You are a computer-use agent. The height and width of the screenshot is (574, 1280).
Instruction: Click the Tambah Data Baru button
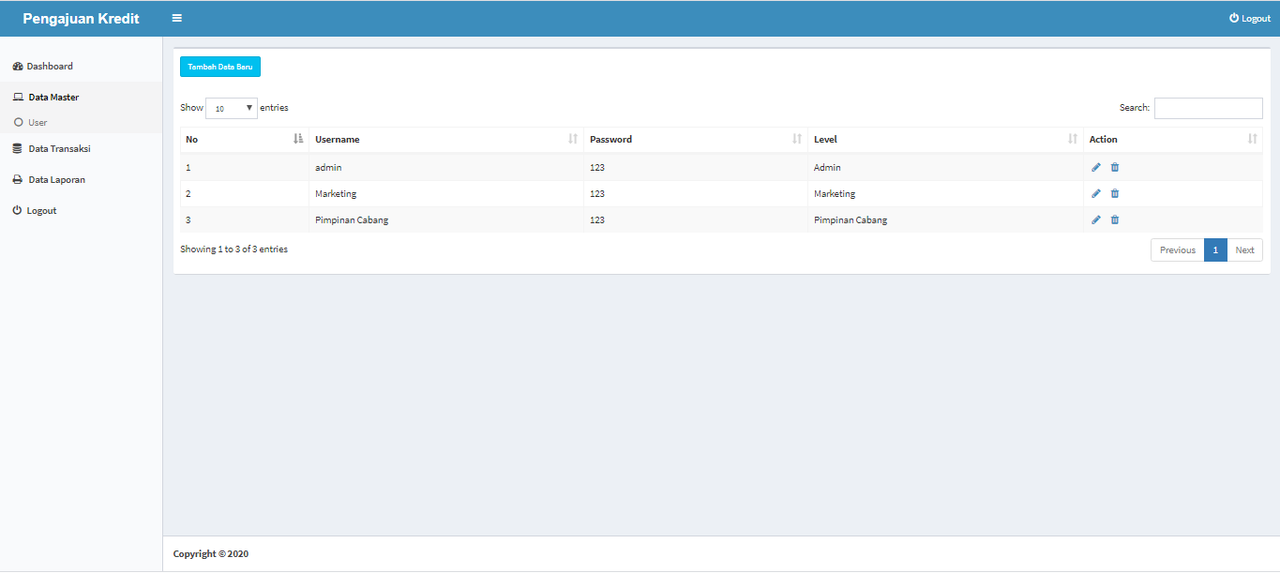[x=220, y=66]
